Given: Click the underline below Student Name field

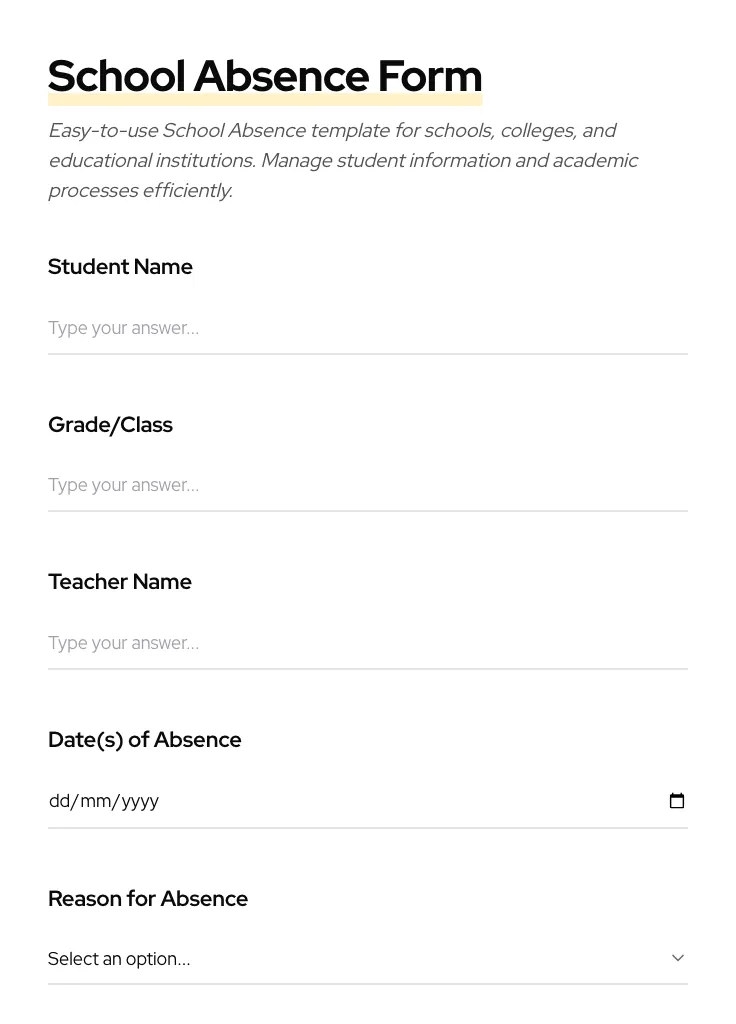Looking at the screenshot, I should [367, 352].
